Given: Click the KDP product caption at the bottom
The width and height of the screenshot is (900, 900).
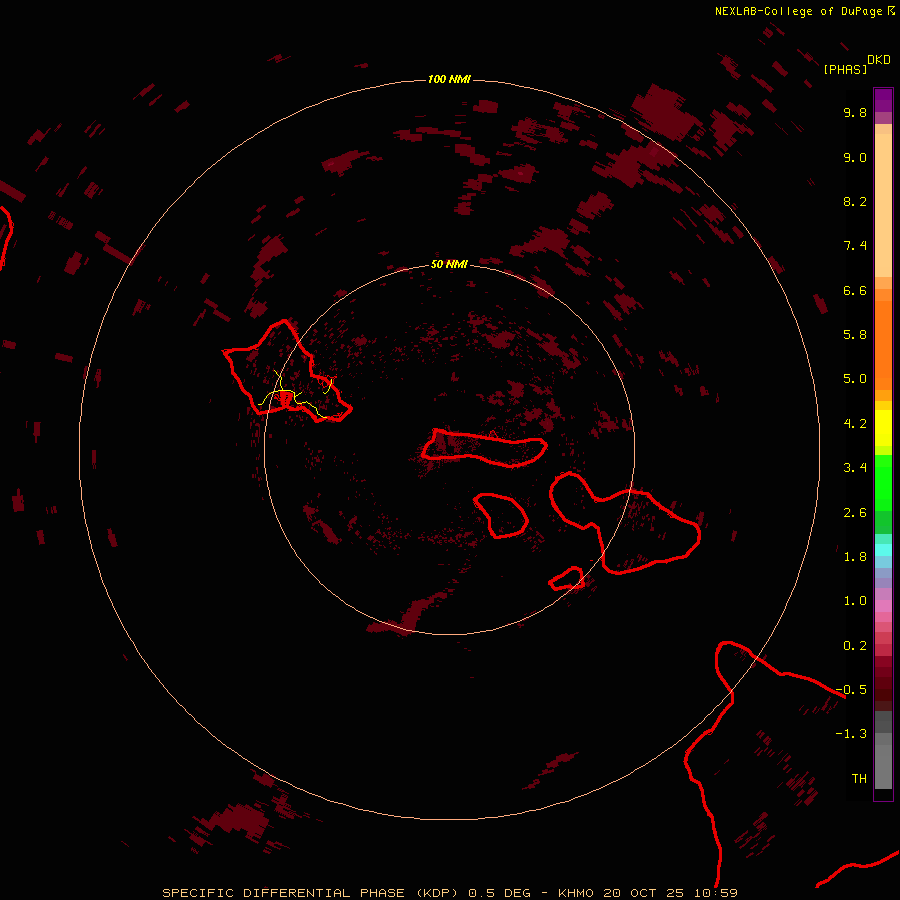Looking at the screenshot, I should tap(449, 893).
